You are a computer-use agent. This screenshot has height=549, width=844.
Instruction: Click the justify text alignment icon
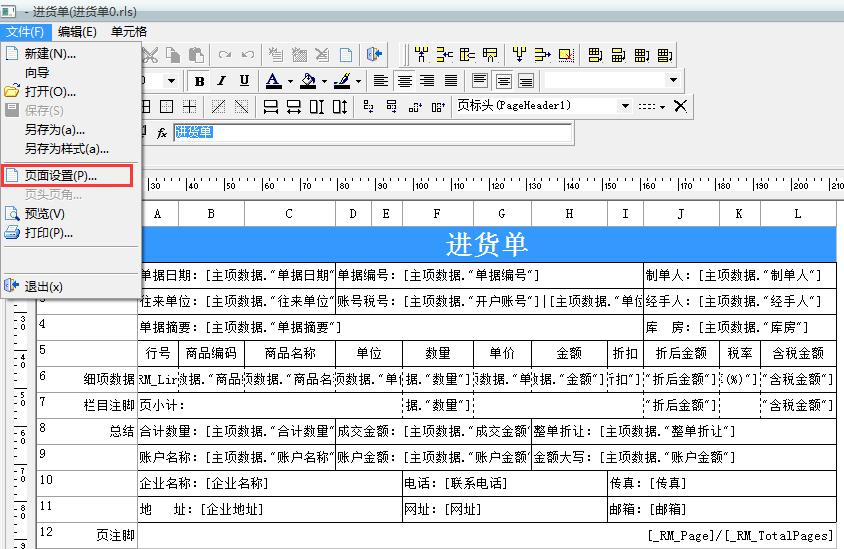click(451, 81)
